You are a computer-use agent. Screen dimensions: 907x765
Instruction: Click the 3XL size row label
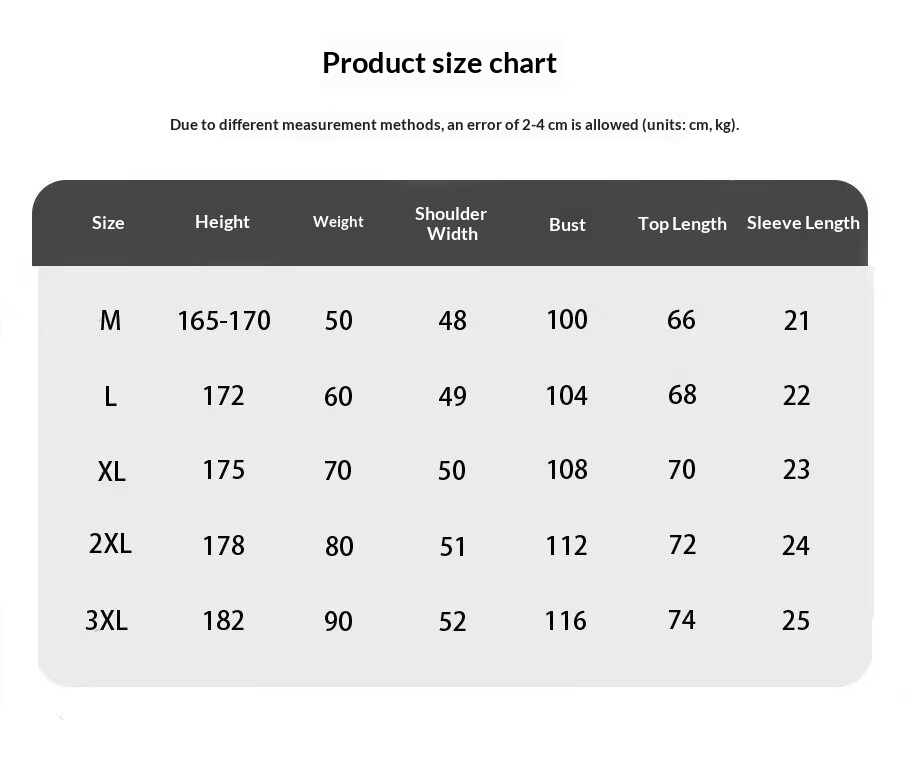point(107,621)
